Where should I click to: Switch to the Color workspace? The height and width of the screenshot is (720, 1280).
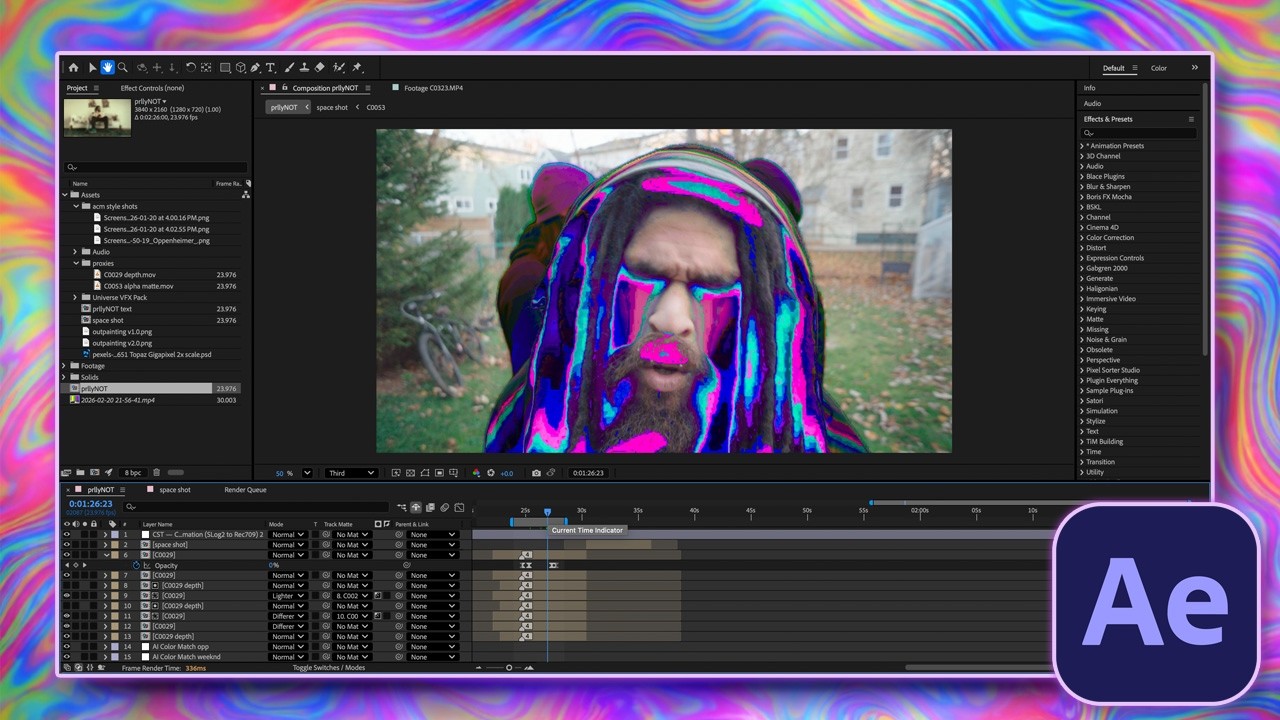[x=1159, y=68]
